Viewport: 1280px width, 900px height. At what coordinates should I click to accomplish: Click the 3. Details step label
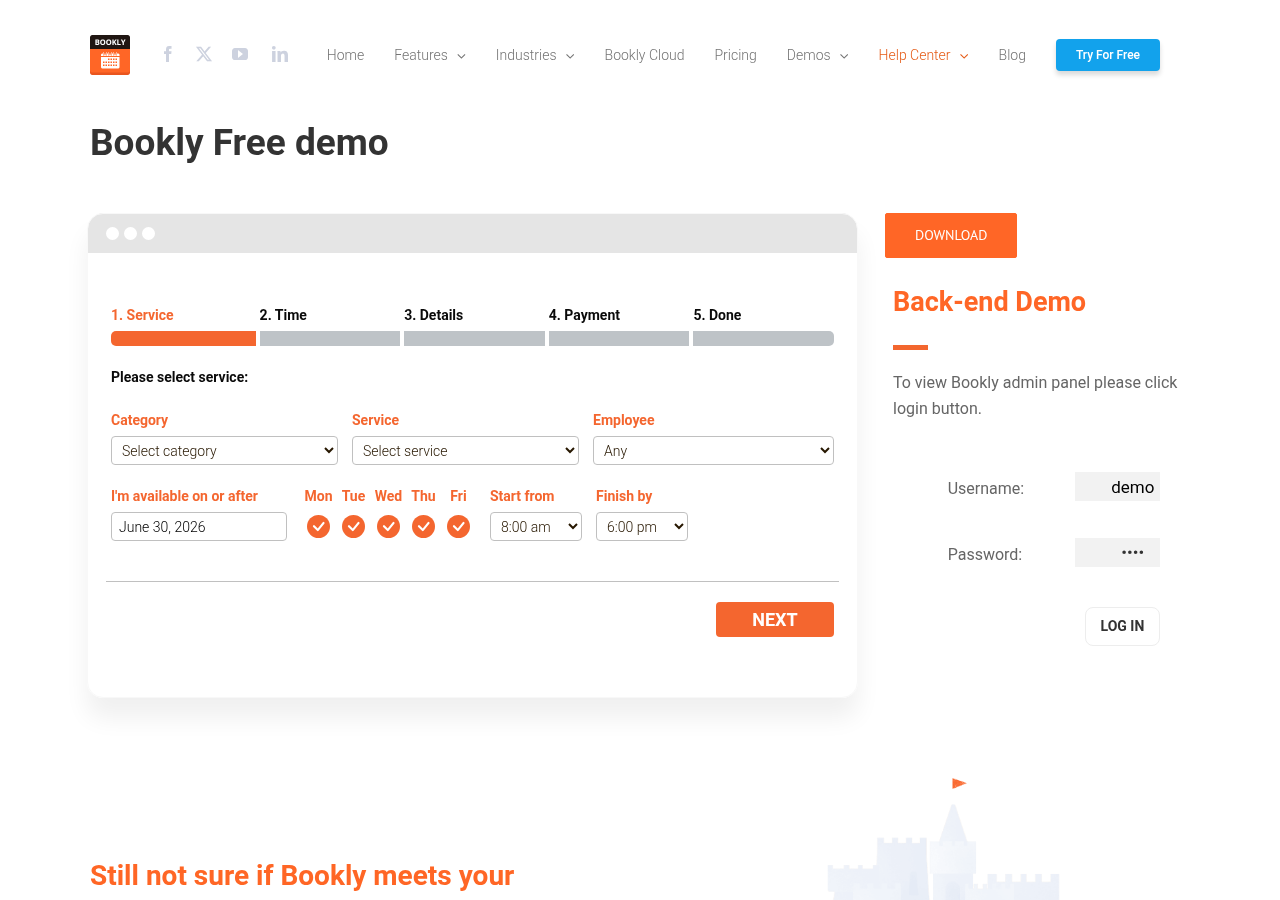[434, 315]
